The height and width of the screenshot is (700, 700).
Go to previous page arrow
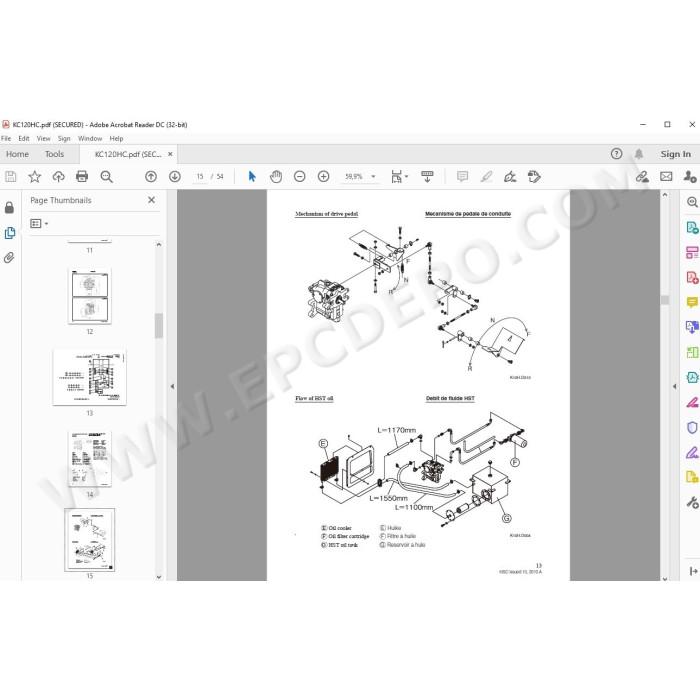tap(151, 177)
